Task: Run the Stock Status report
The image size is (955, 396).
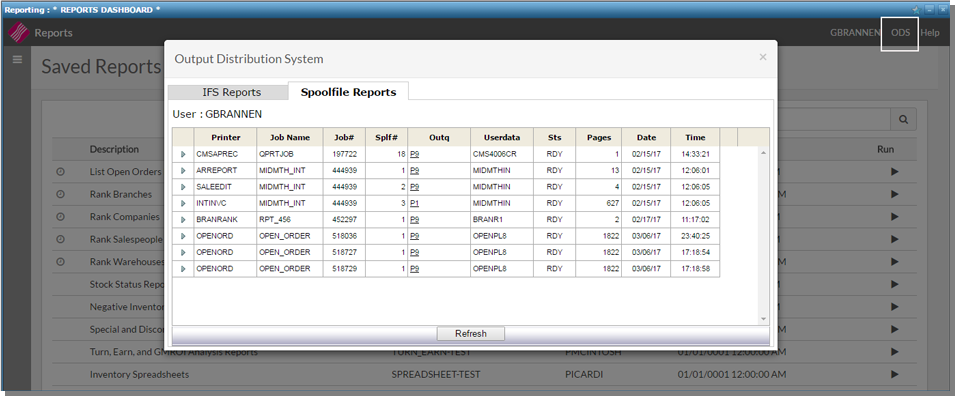Action: [x=894, y=284]
